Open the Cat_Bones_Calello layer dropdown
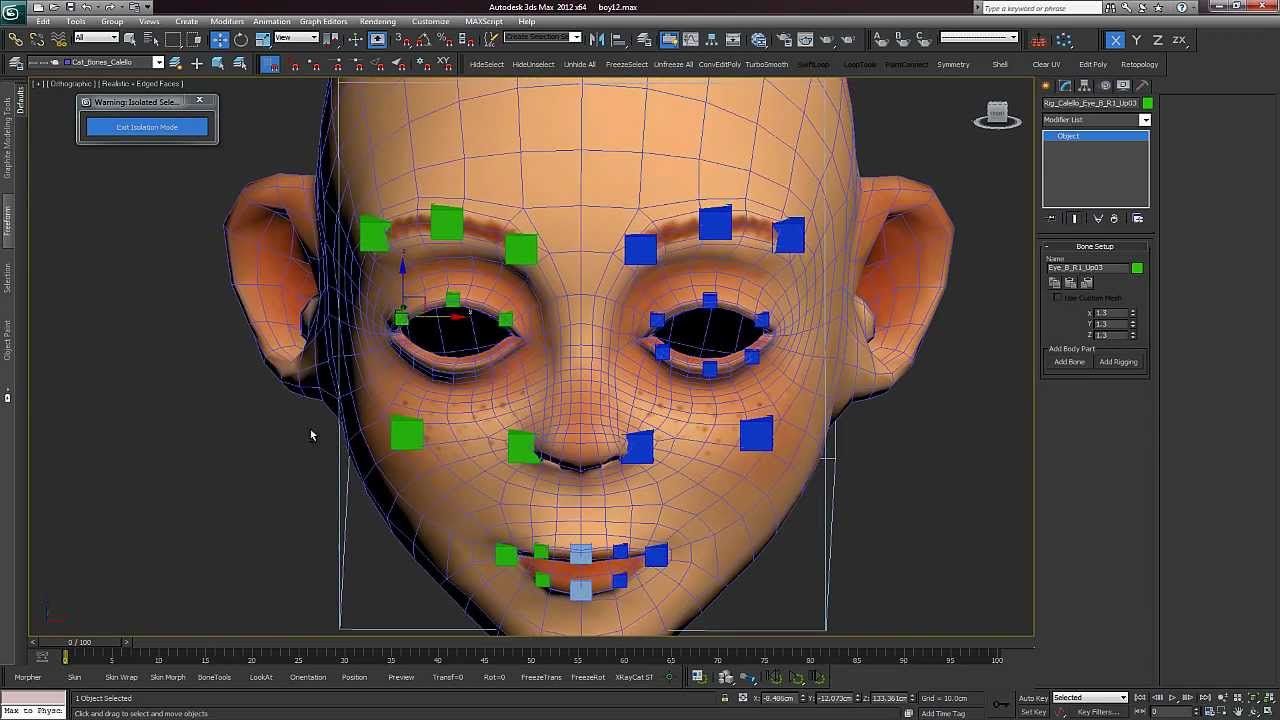 pyautogui.click(x=157, y=63)
